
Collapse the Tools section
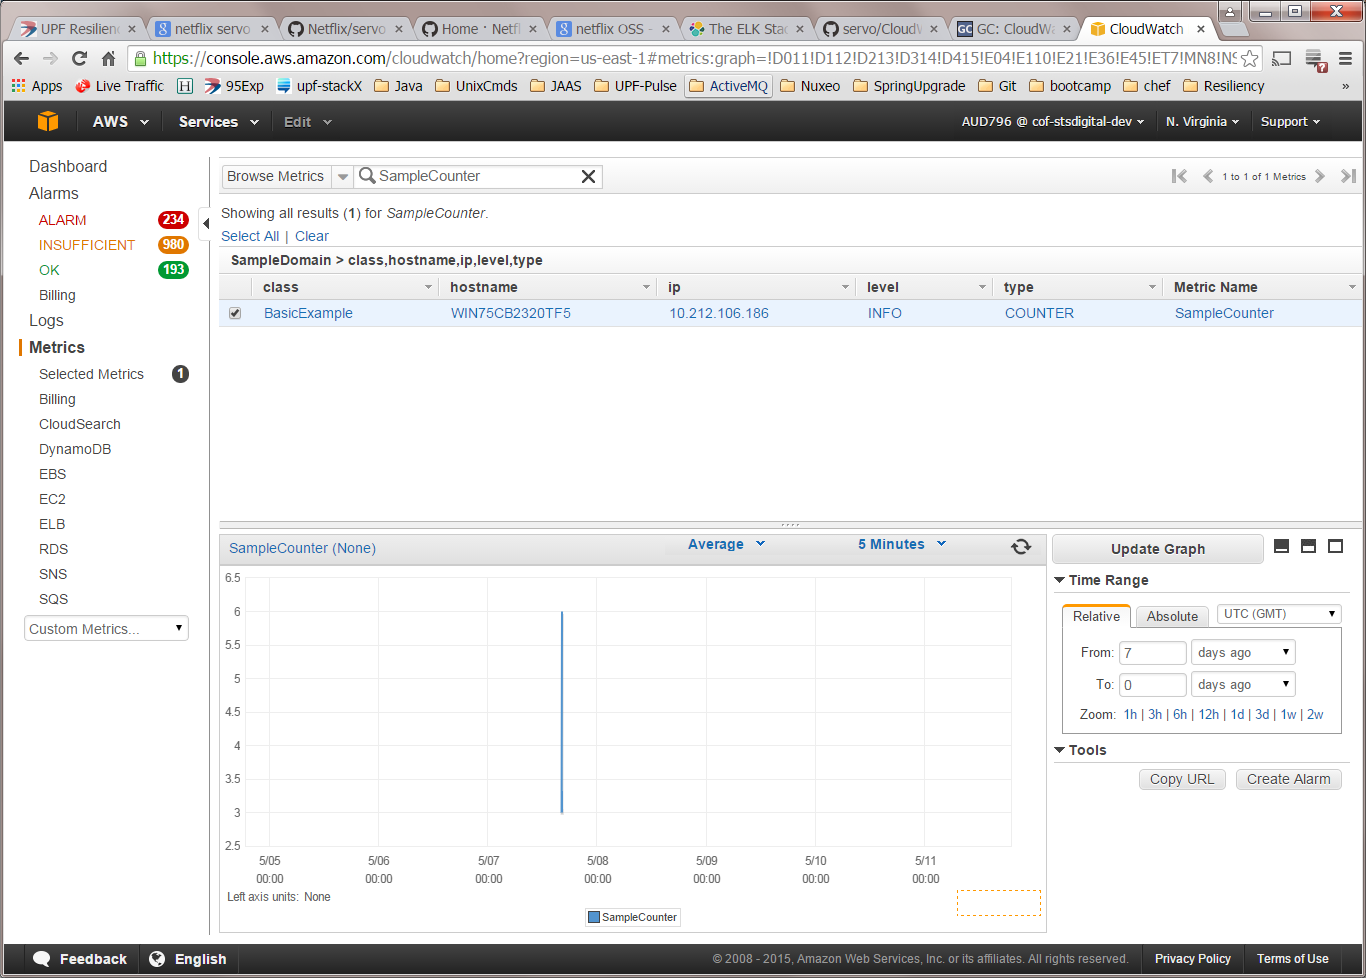[1080, 750]
